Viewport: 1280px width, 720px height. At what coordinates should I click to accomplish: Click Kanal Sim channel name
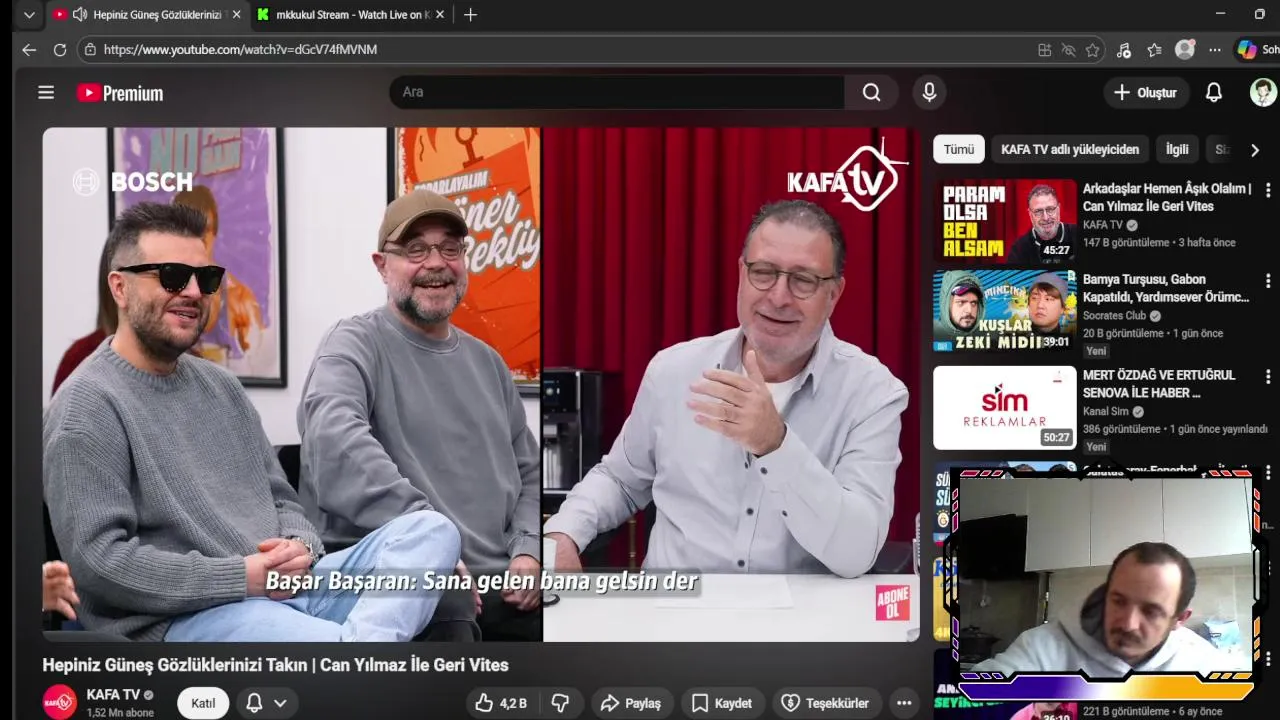pos(1105,411)
